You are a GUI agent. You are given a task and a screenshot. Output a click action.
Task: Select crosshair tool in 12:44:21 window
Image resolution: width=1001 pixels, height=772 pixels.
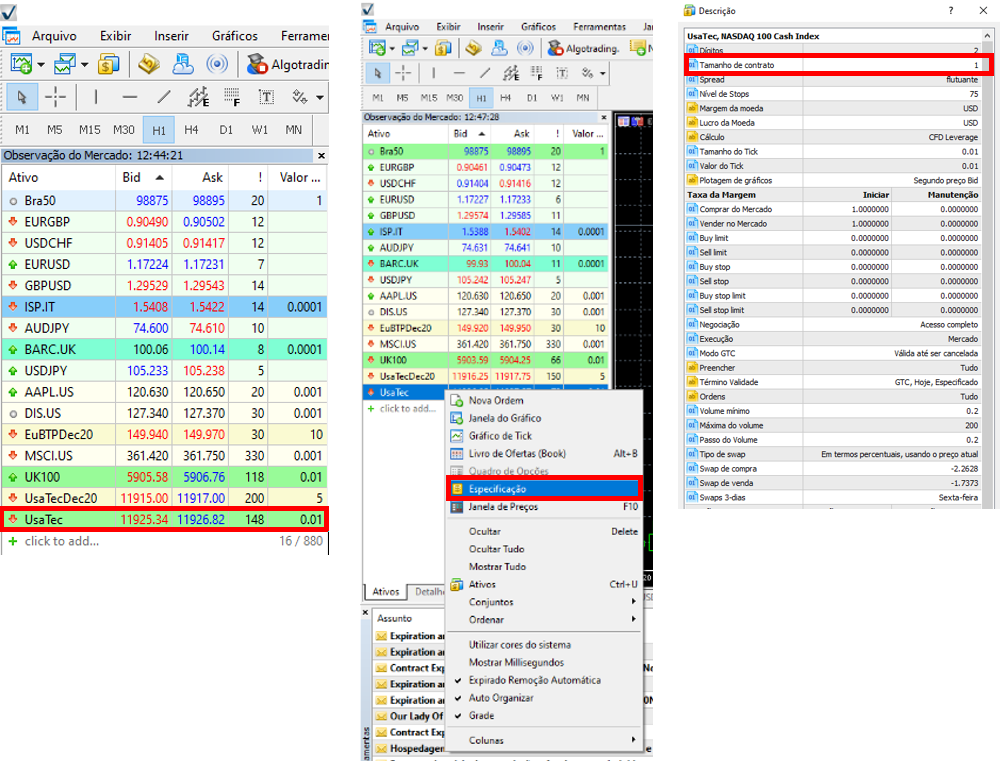(x=56, y=97)
